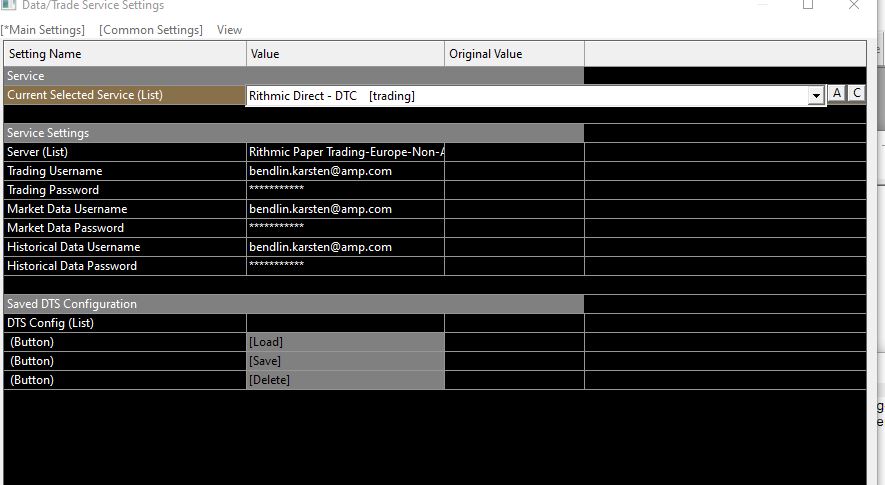Image resolution: width=885 pixels, height=485 pixels.
Task: Edit the Trading Password value field
Action: click(345, 190)
